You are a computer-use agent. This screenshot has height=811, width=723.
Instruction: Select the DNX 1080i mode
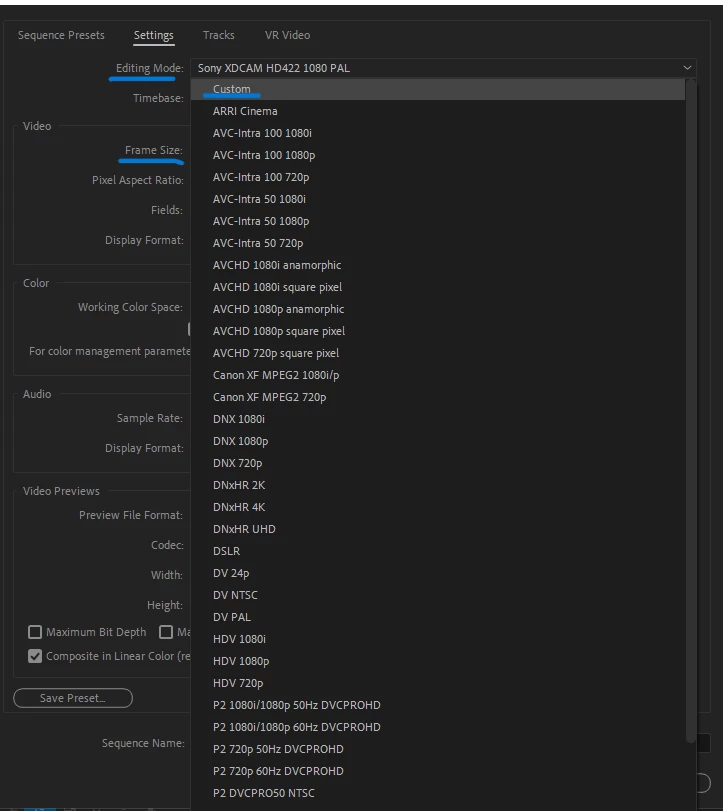pos(438,419)
